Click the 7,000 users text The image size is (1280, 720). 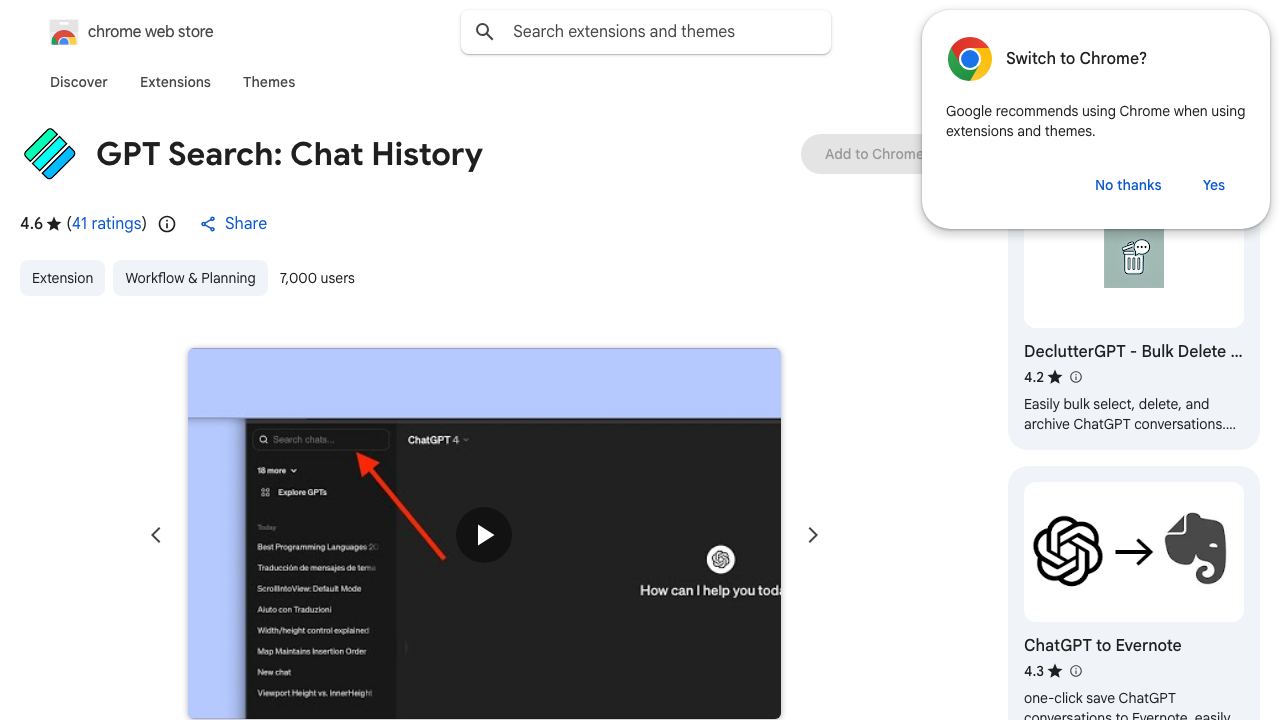(317, 278)
